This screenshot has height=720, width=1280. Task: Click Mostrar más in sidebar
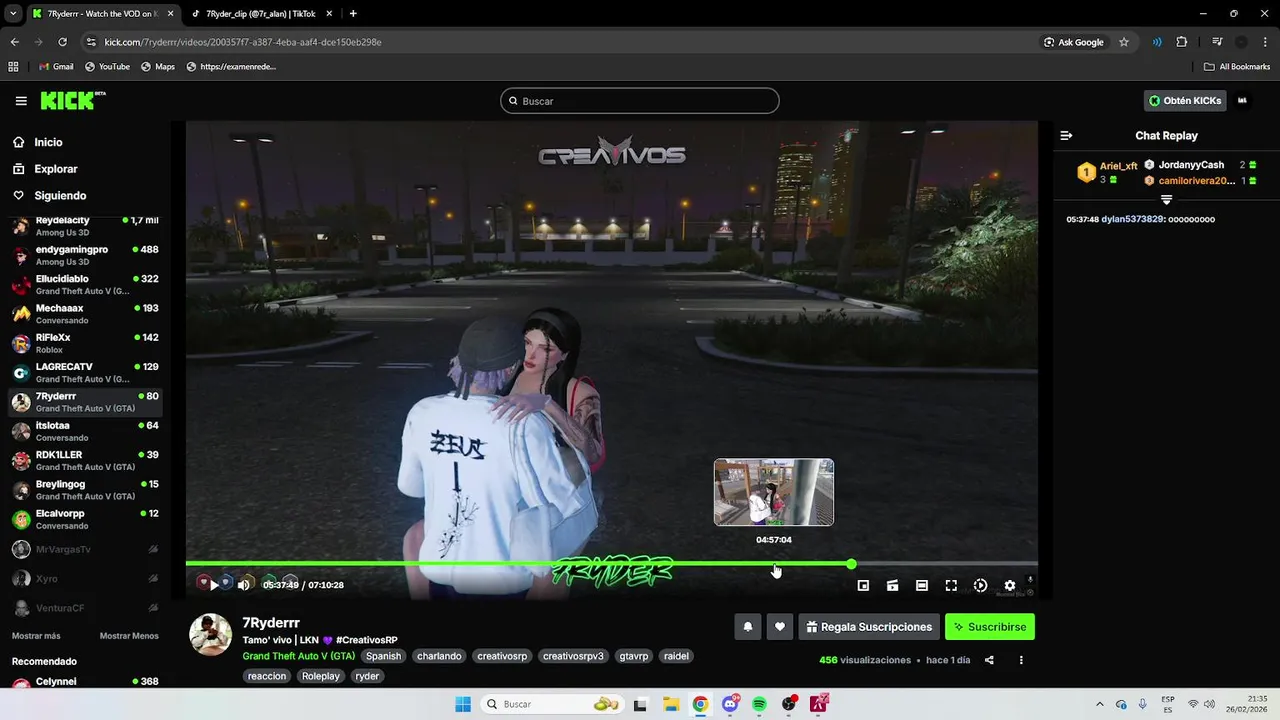(36, 636)
